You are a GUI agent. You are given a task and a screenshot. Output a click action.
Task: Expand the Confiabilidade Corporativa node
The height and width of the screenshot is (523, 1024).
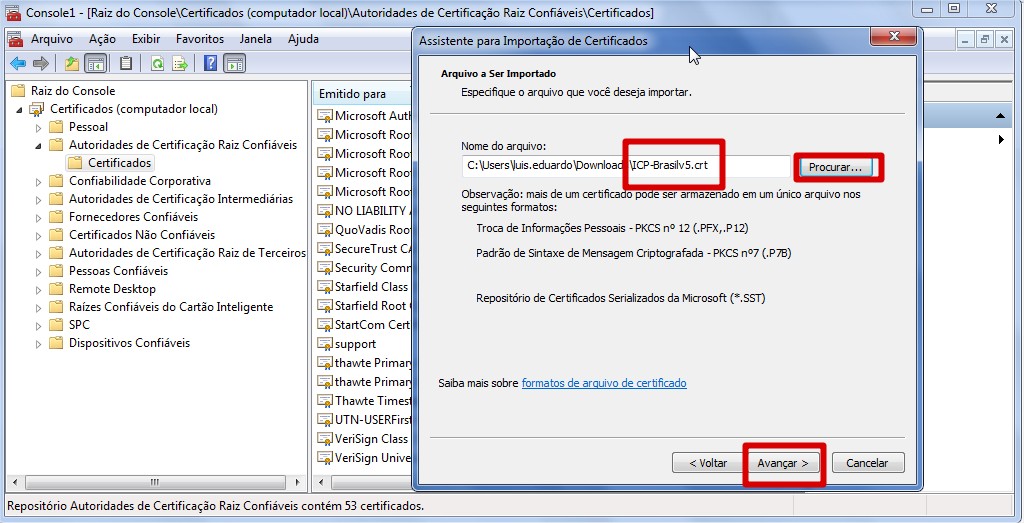coord(39,181)
